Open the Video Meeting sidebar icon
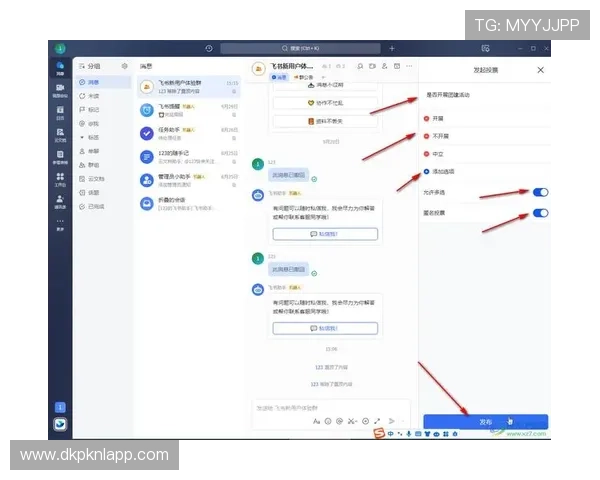Viewport: 600px width, 480px height. 60,91
